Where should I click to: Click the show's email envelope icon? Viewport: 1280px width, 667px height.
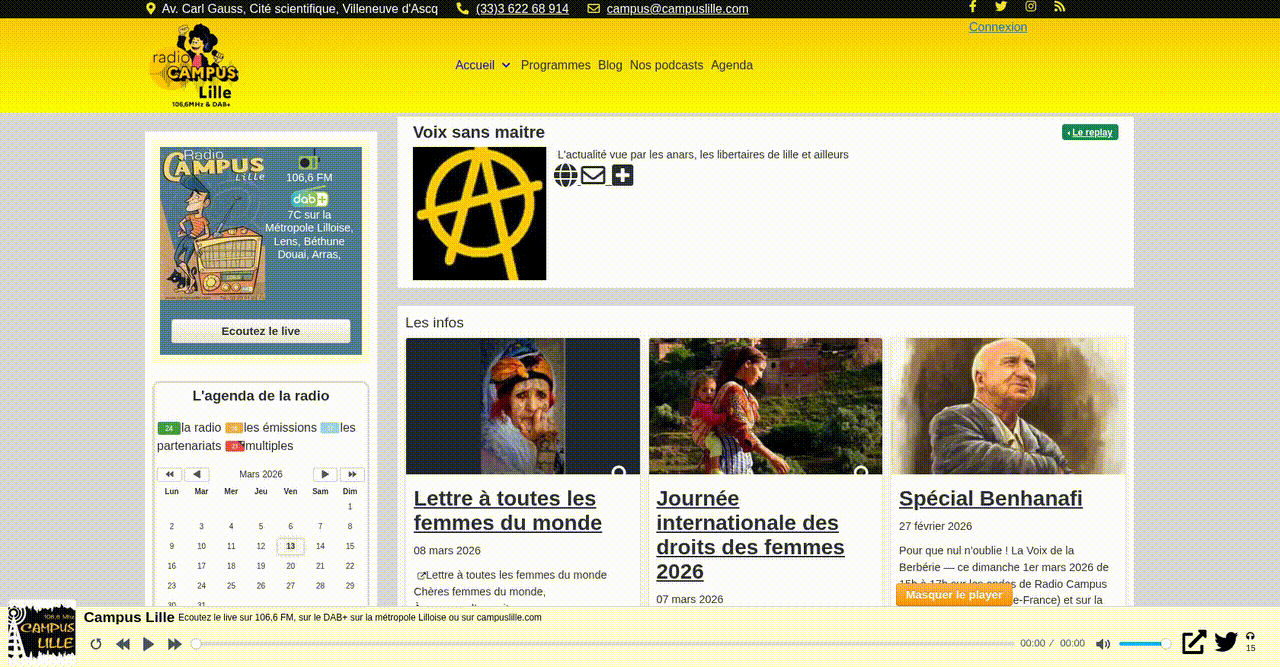tap(593, 176)
